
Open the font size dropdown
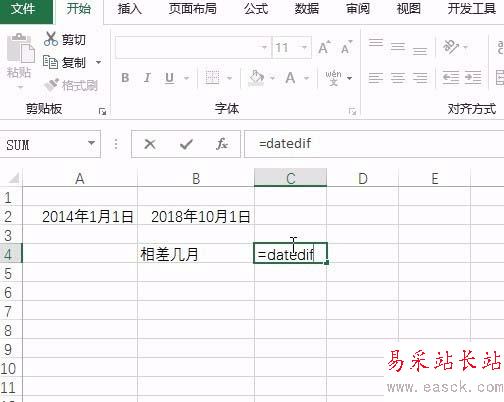[304, 48]
